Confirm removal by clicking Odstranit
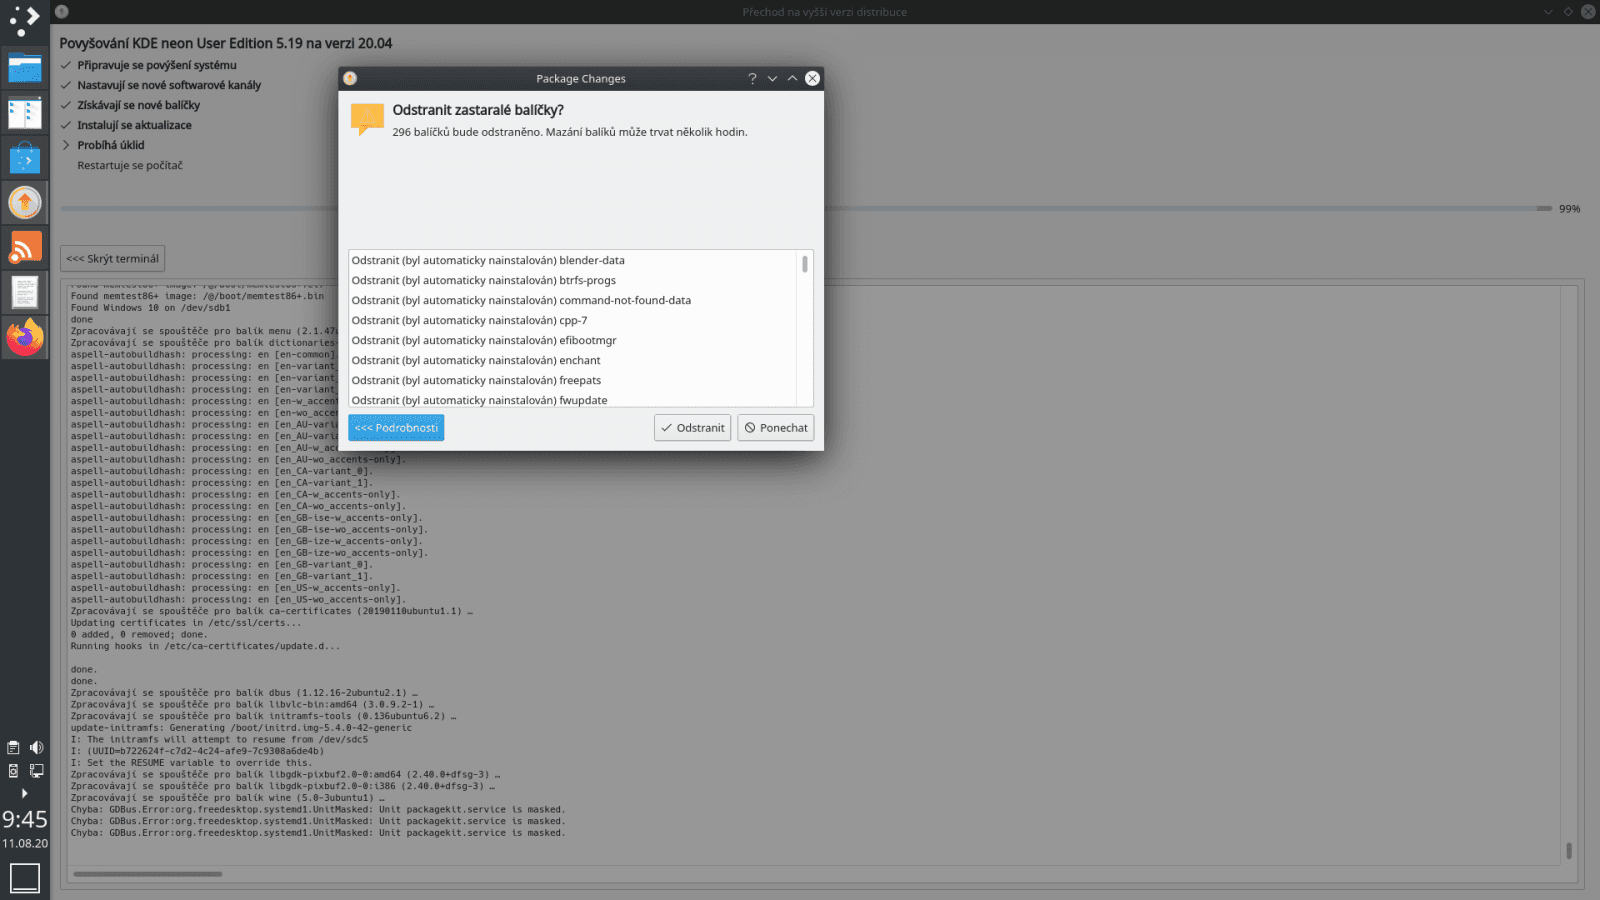1600x900 pixels. coord(692,427)
